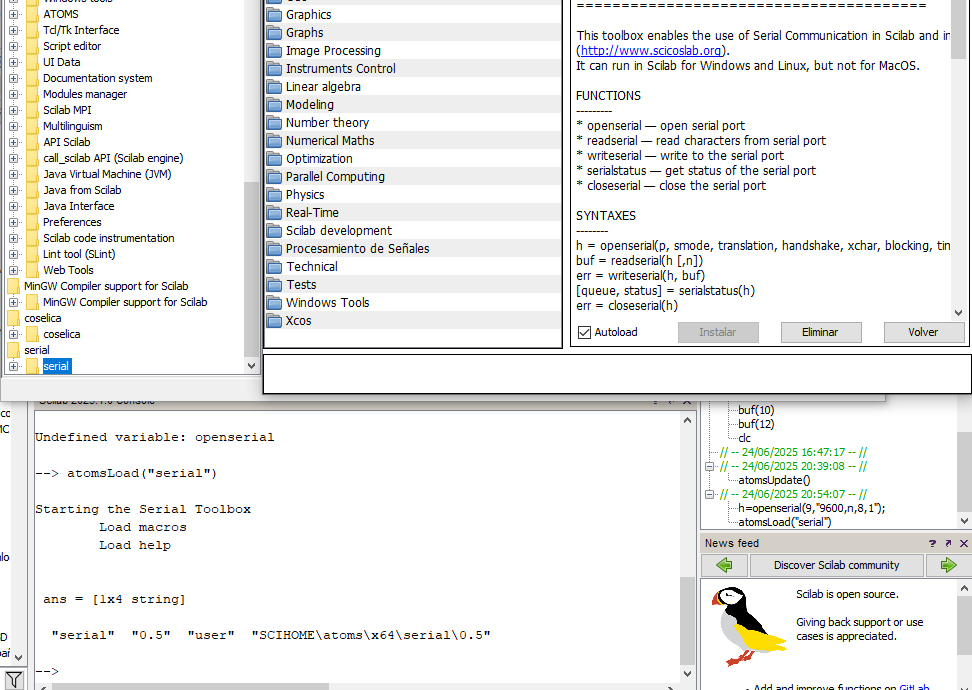
Task: Click the console scrollbar up arrow
Action: pos(687,420)
